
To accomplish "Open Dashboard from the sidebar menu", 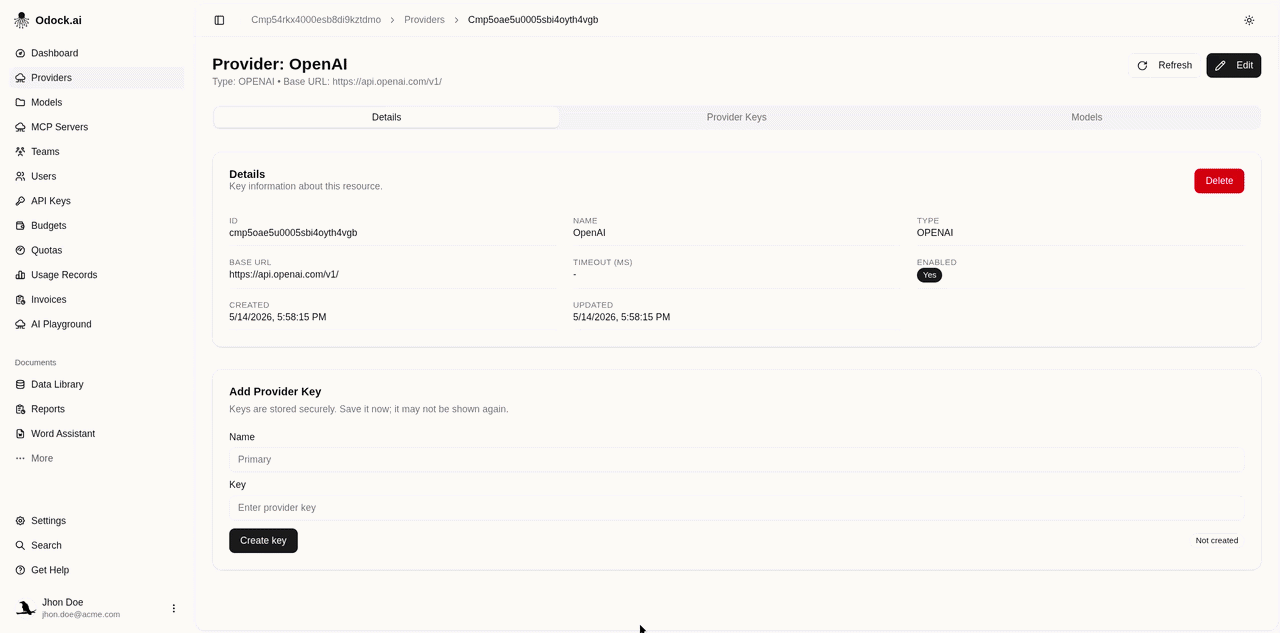I will 97,53.
